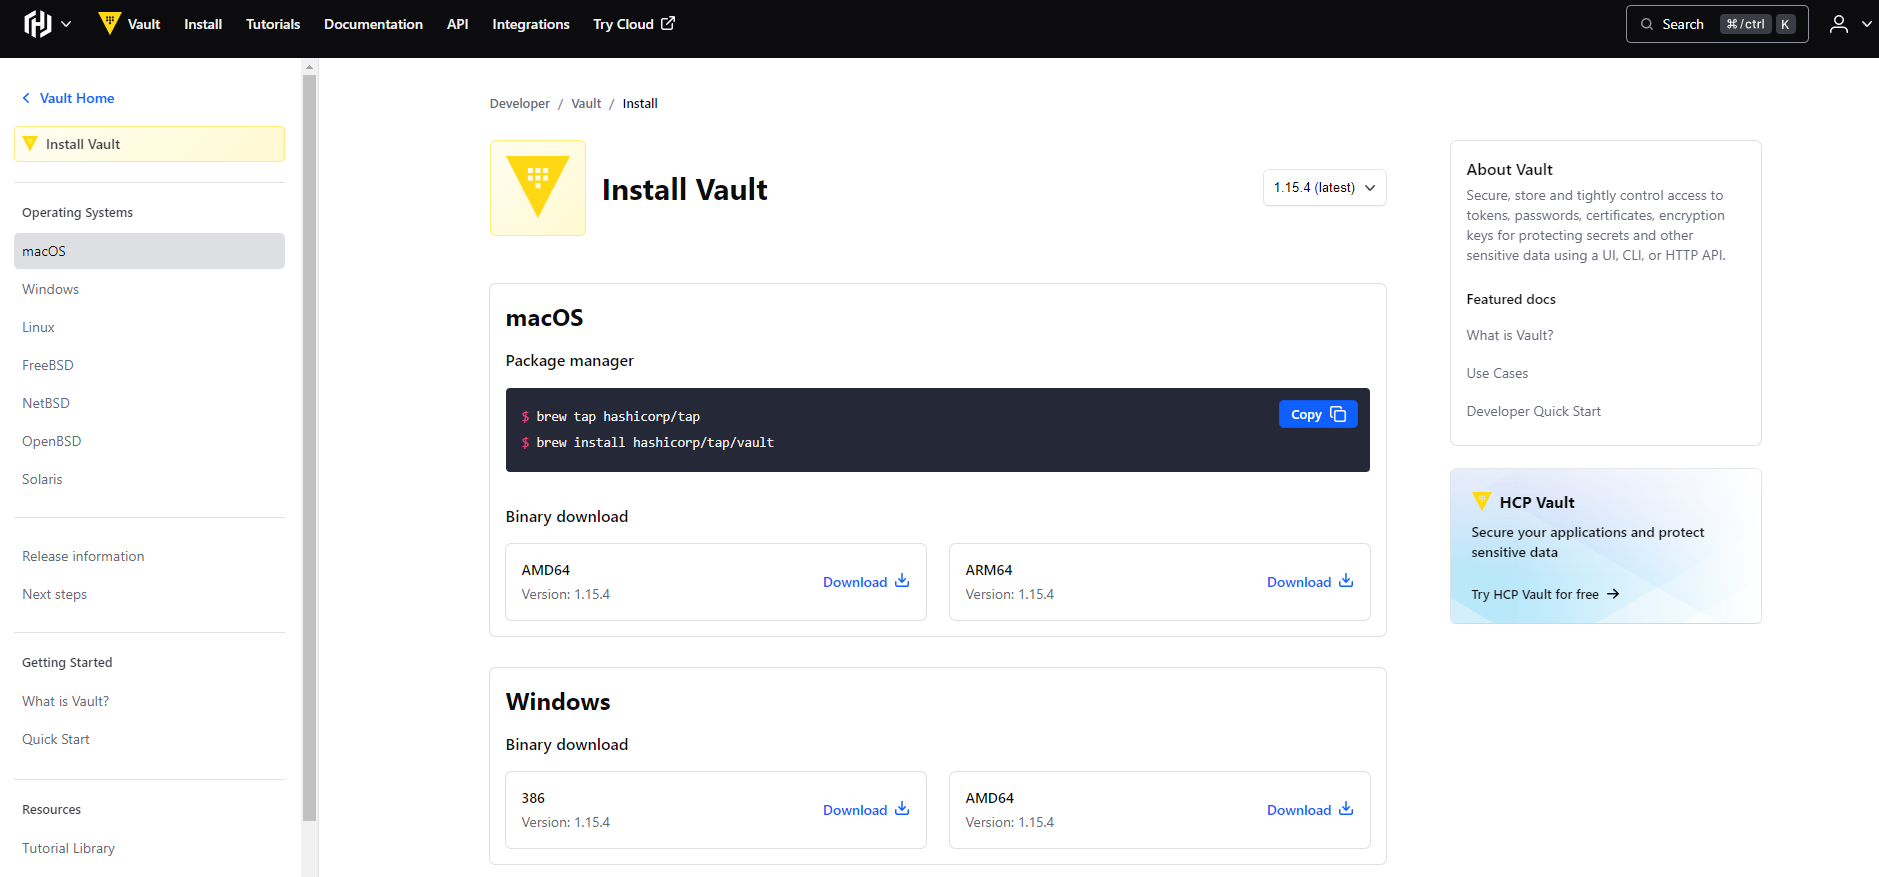Download macOS ARM64 binary
1879x877 pixels.
click(x=1310, y=581)
